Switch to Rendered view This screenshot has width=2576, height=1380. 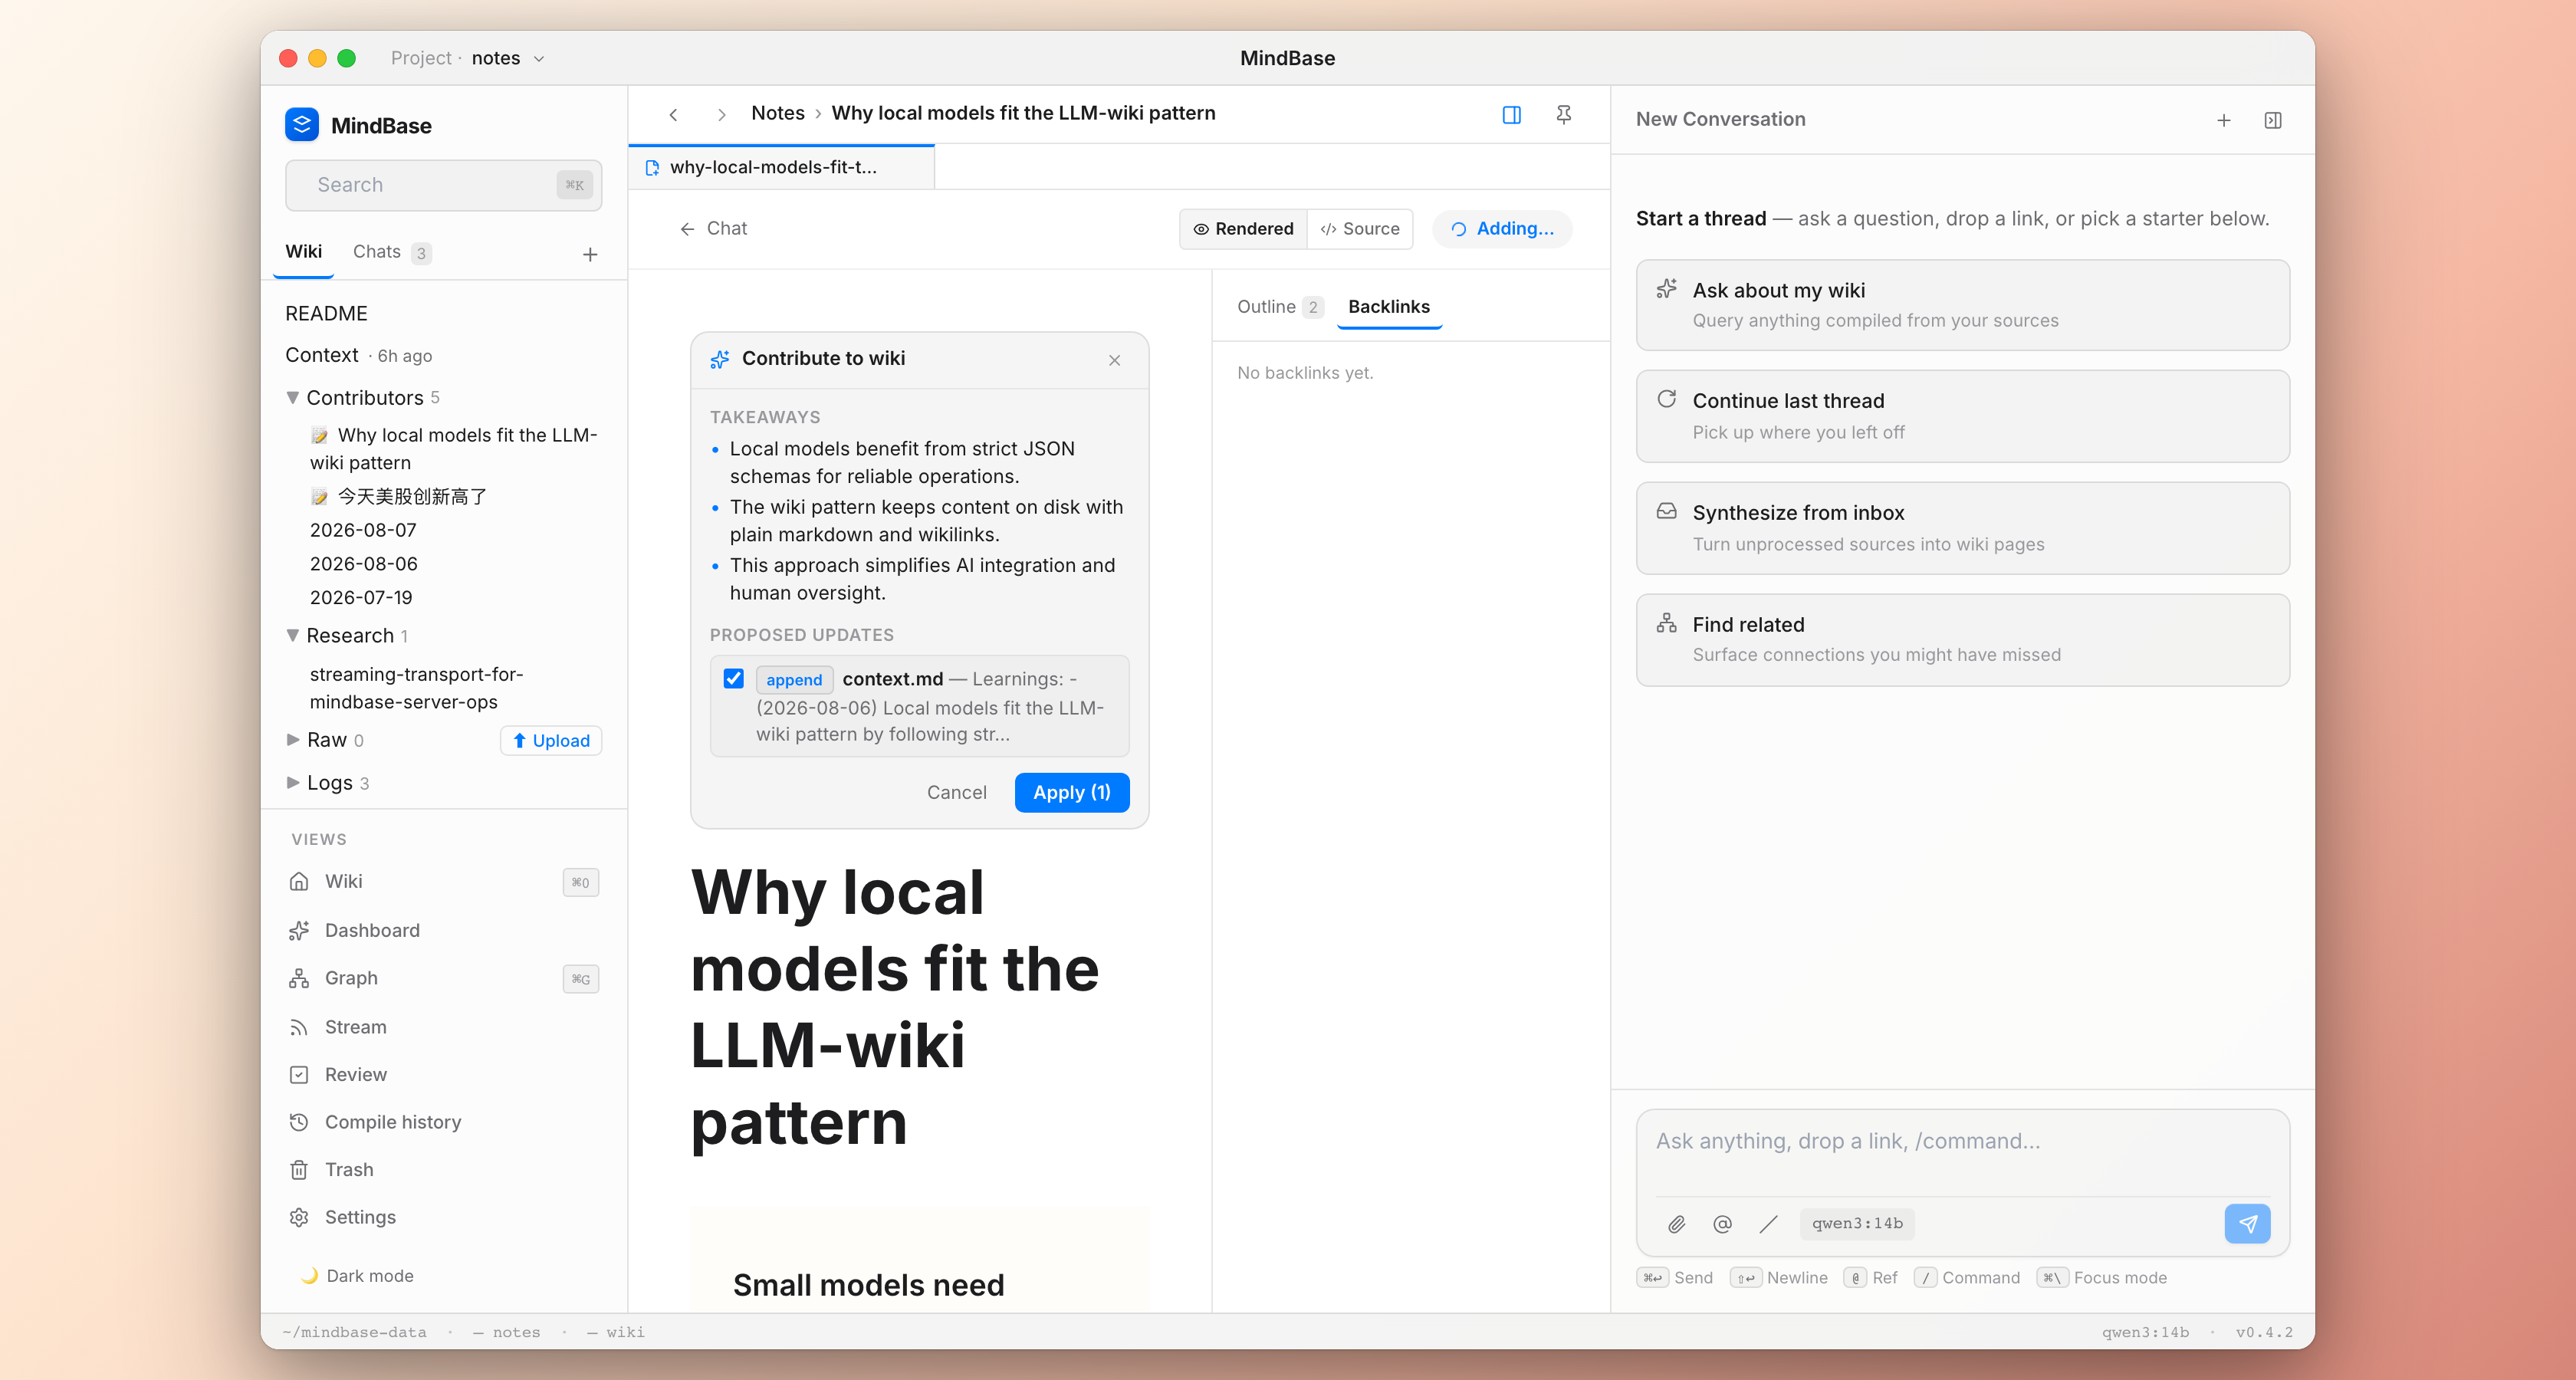click(1244, 229)
